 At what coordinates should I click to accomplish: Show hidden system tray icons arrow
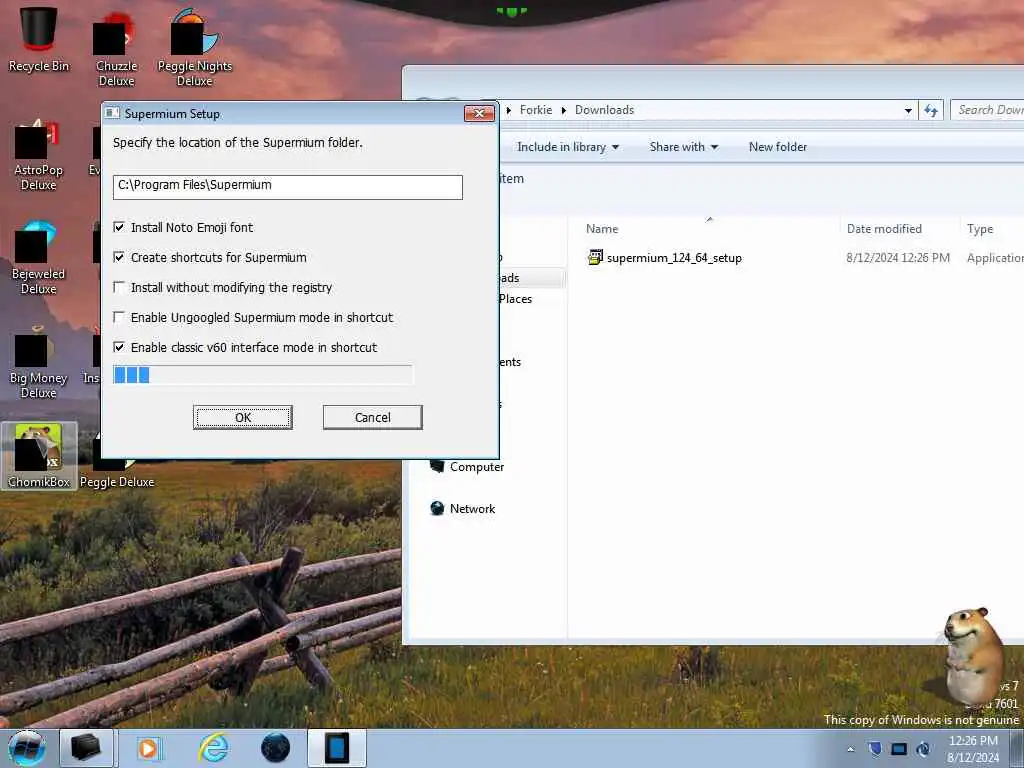(x=850, y=749)
